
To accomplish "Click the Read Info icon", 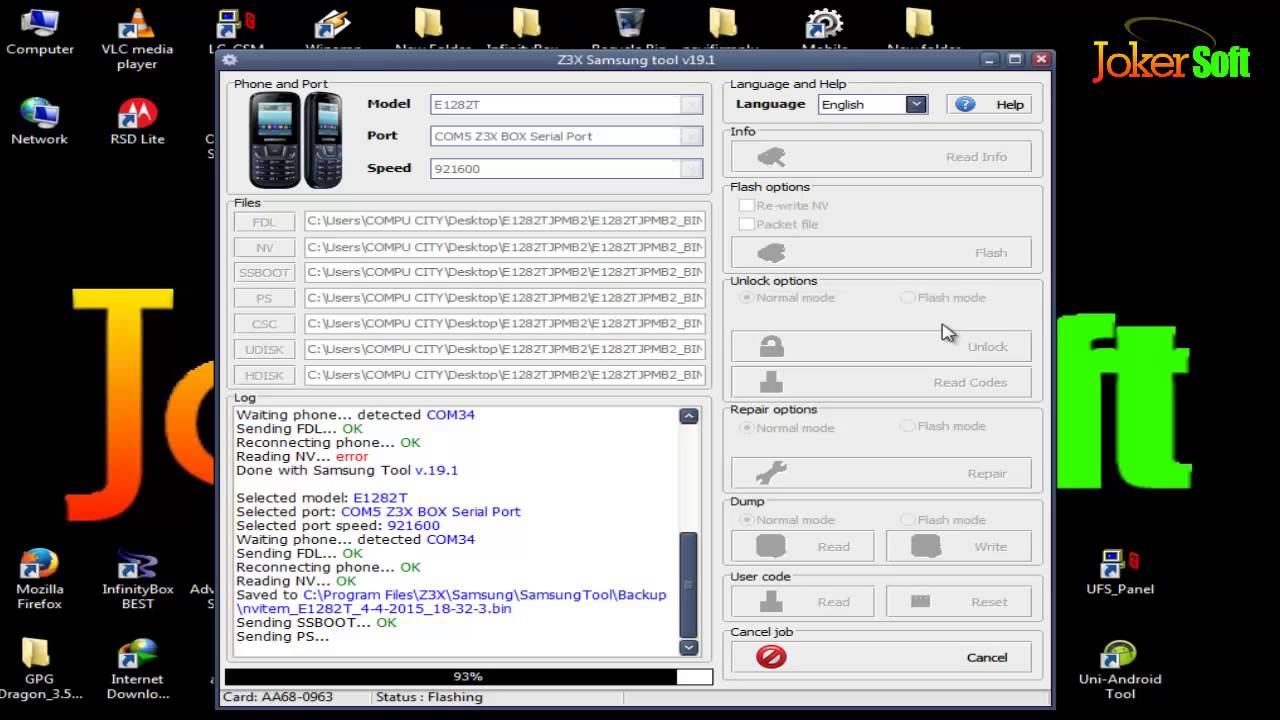I will coord(771,157).
